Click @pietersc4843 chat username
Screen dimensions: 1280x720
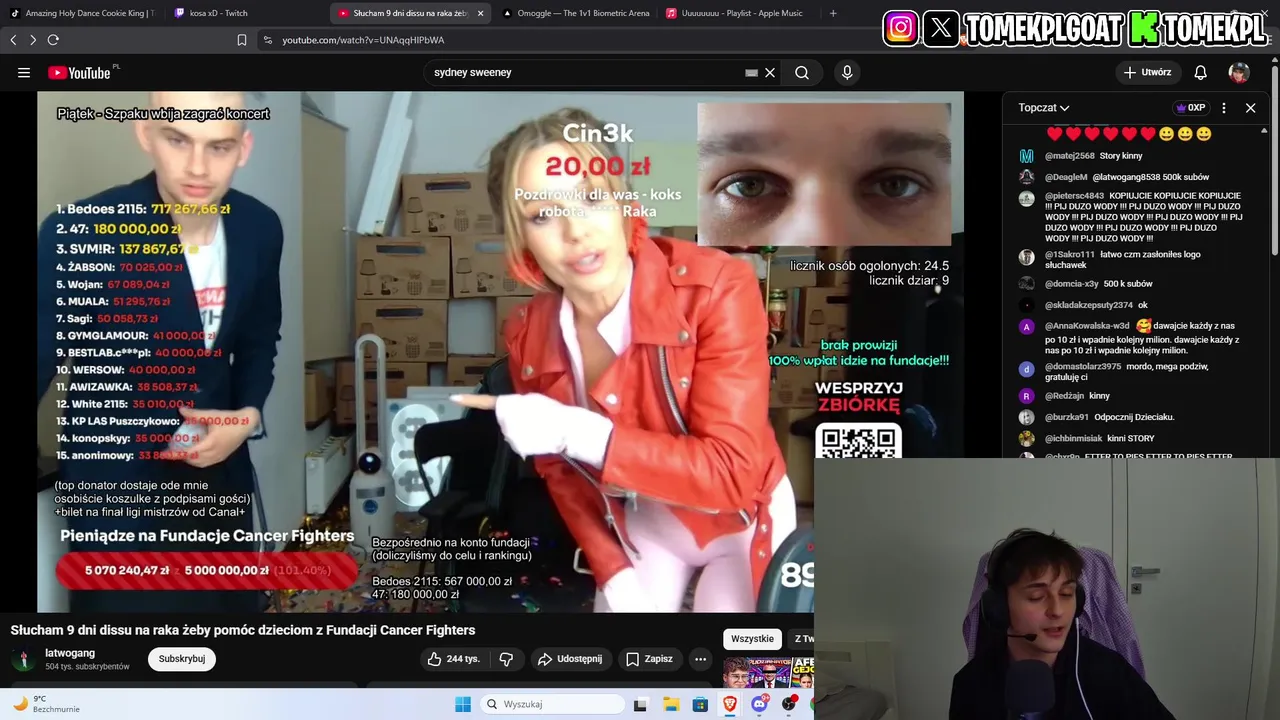coord(1075,196)
